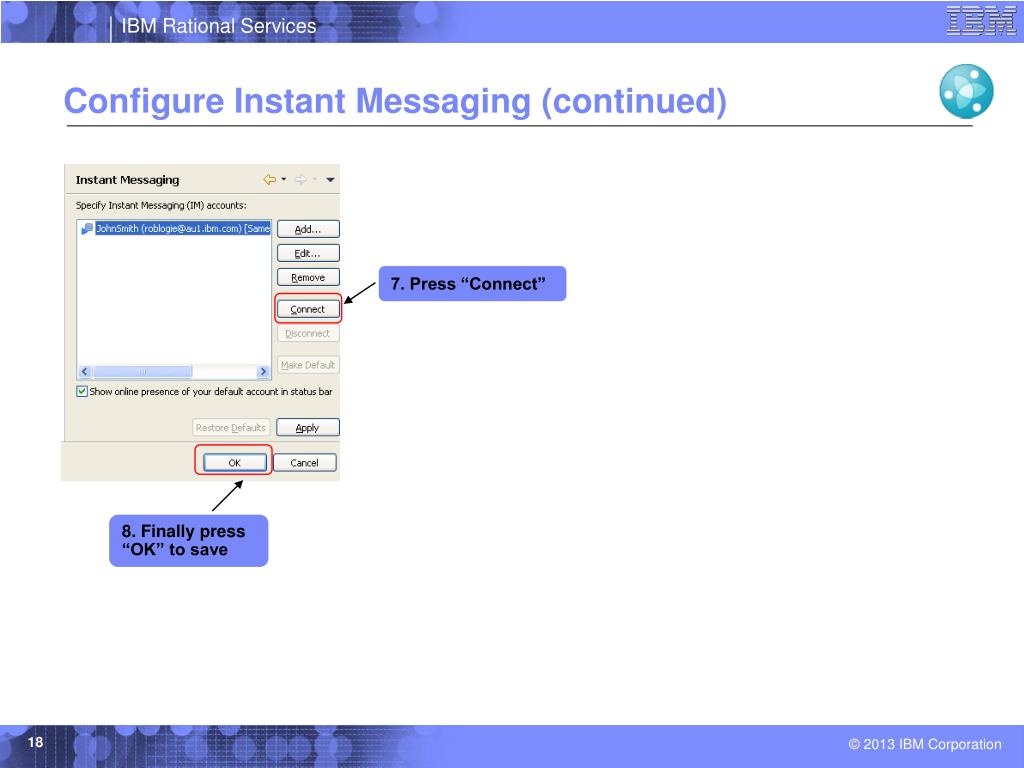Click the horizontal scrollbar thumb in account list
This screenshot has width=1024, height=768.
pyautogui.click(x=142, y=372)
